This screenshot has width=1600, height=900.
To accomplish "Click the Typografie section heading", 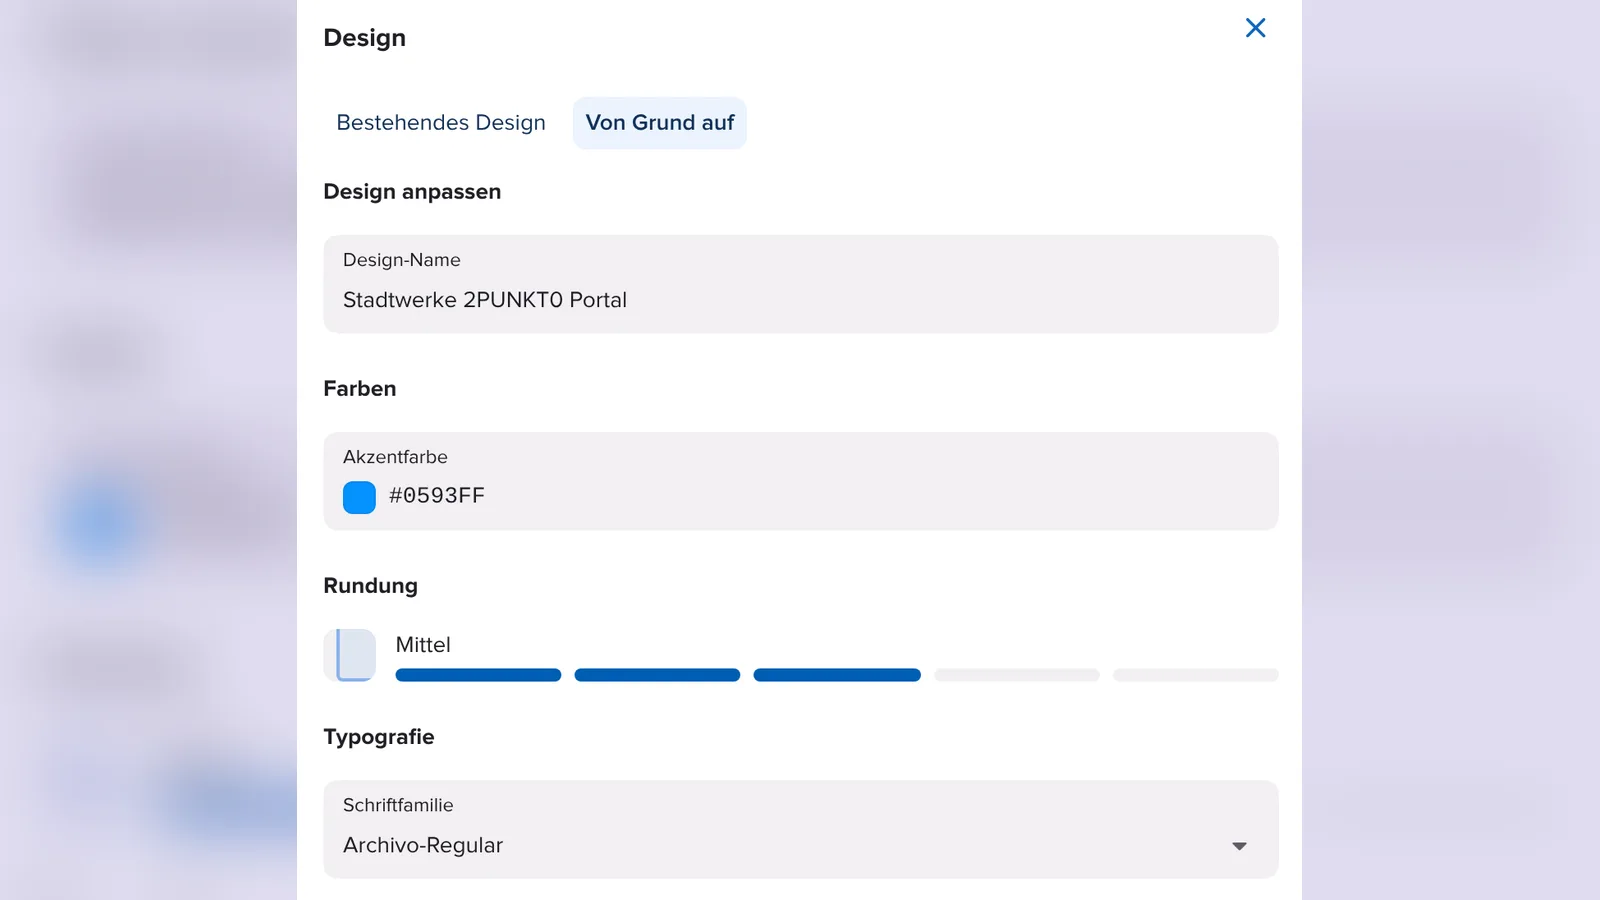I will coord(379,737).
